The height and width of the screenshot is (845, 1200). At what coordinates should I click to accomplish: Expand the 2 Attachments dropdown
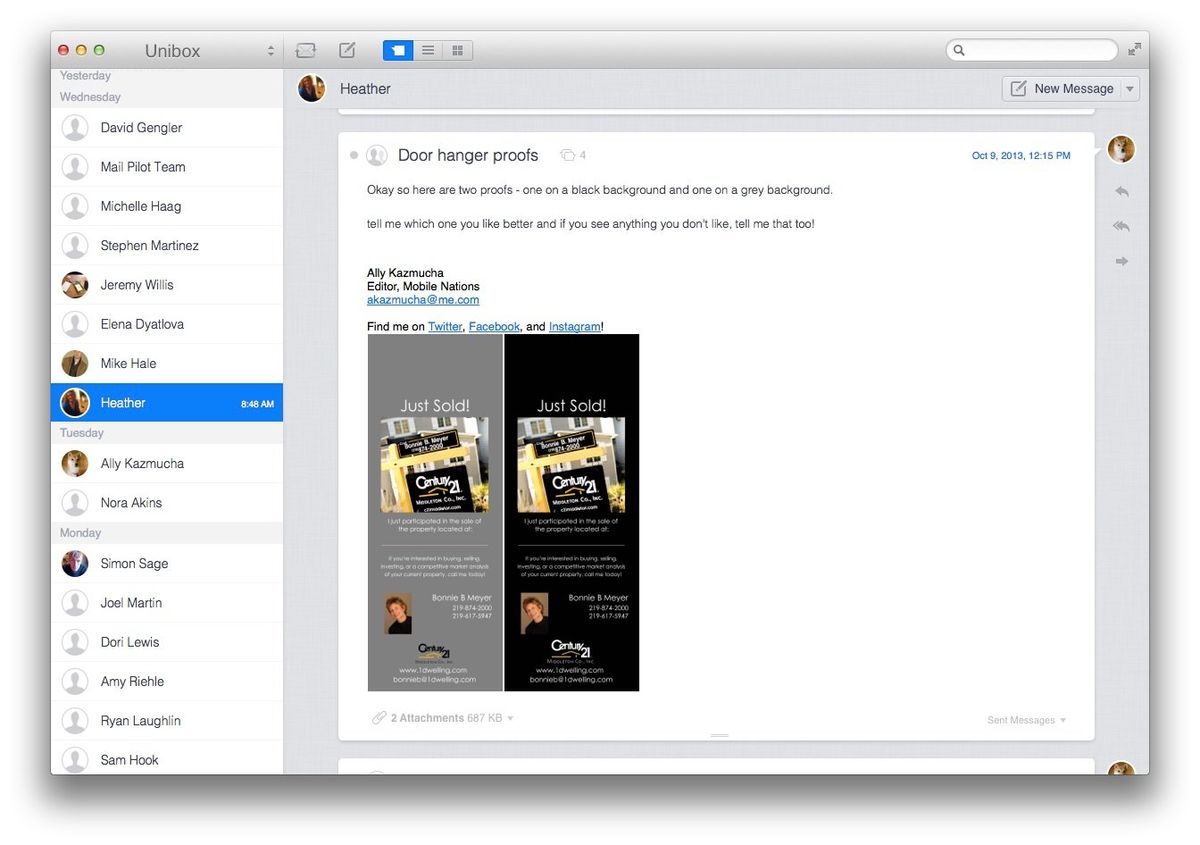pyautogui.click(x=510, y=717)
